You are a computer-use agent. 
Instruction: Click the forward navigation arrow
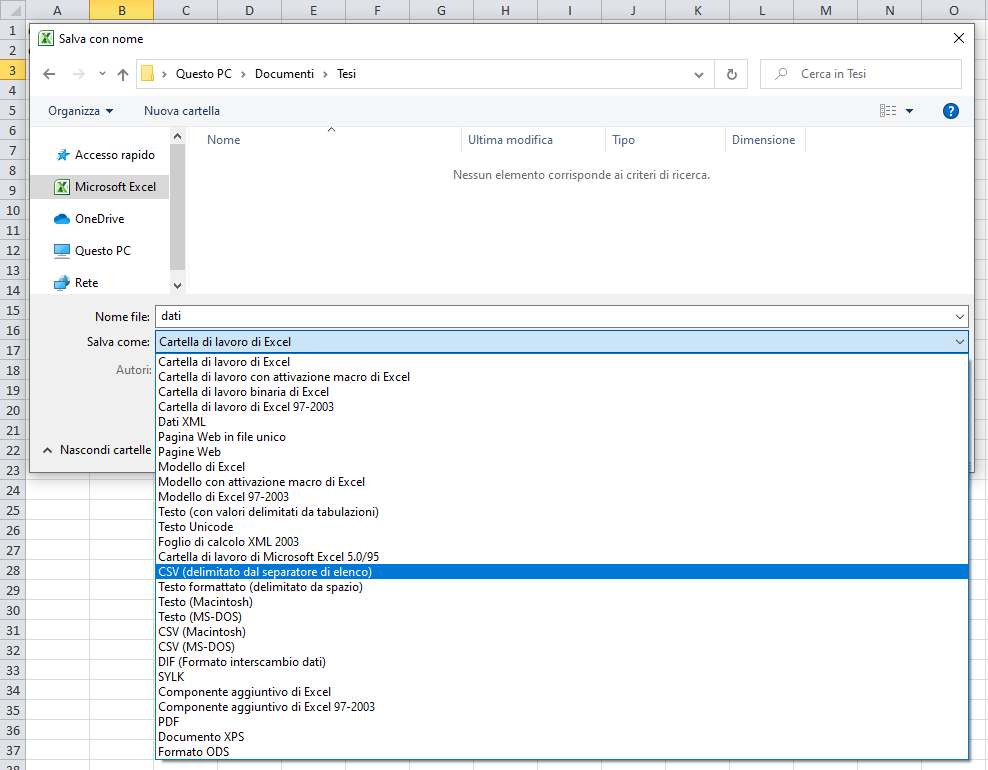pos(79,74)
